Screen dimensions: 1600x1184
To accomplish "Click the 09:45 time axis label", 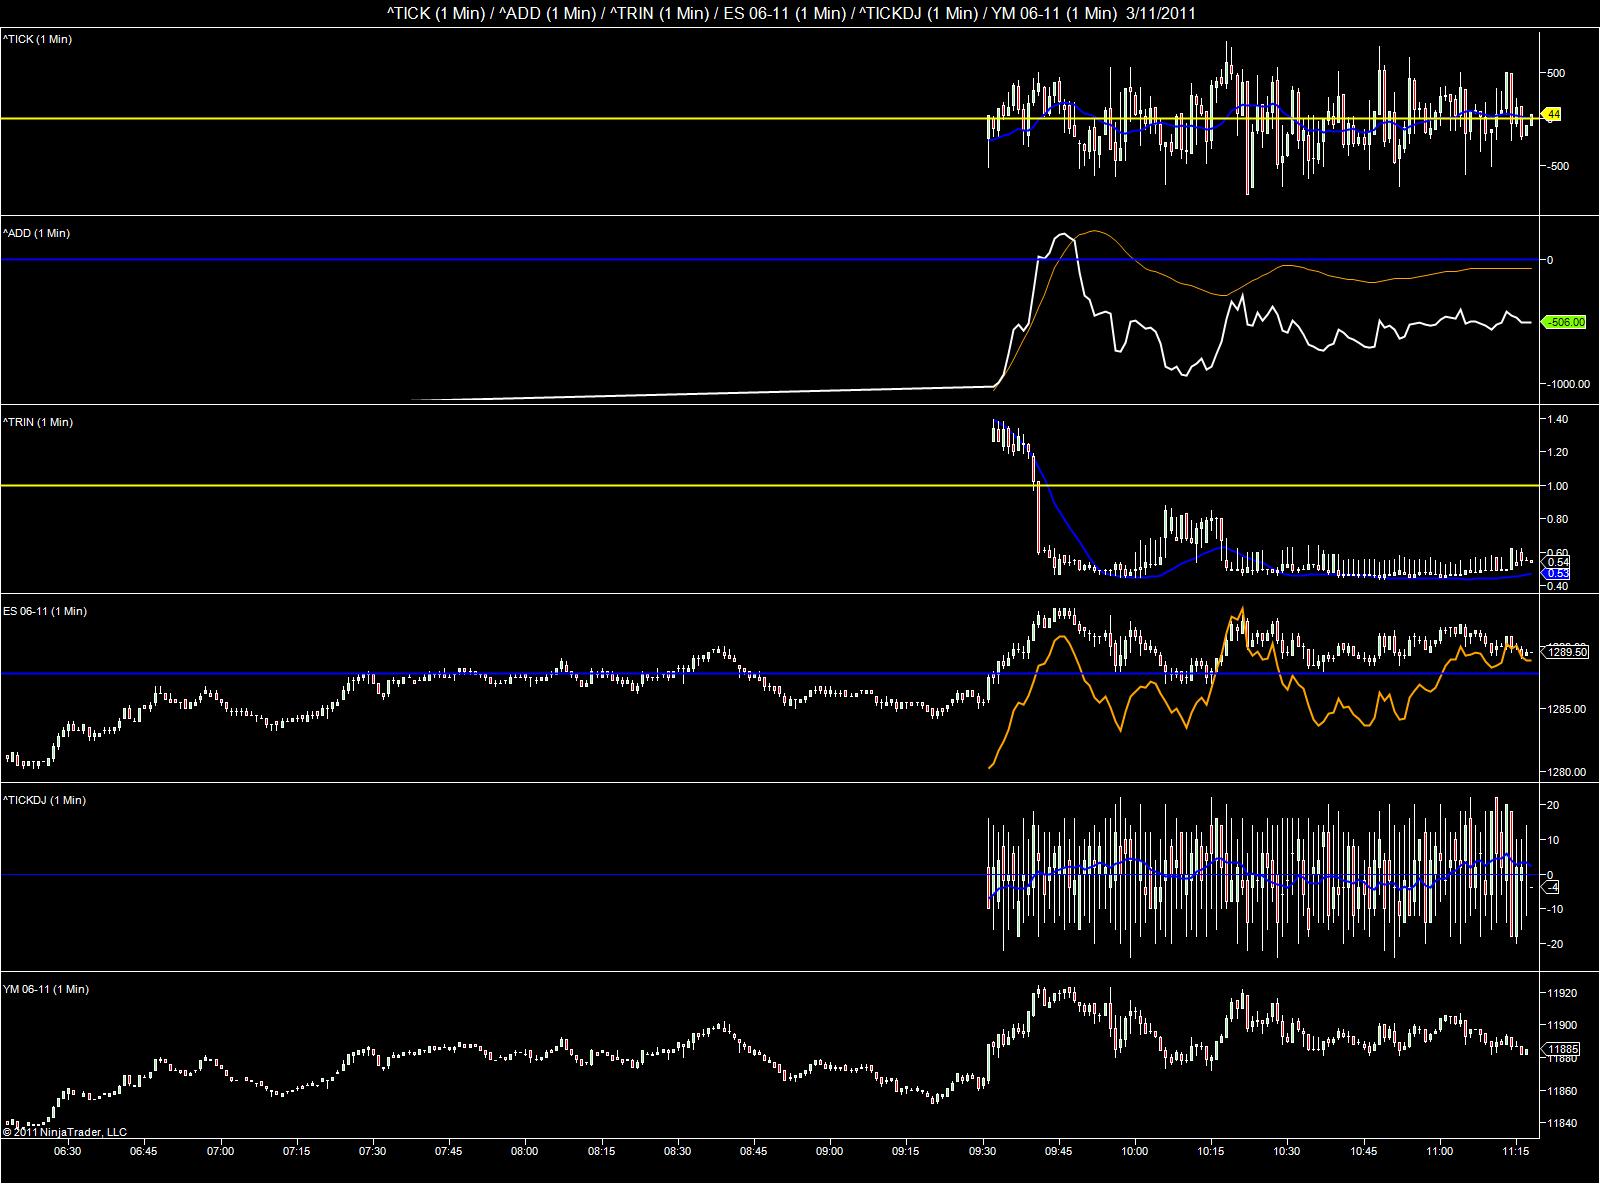I will (1059, 1151).
